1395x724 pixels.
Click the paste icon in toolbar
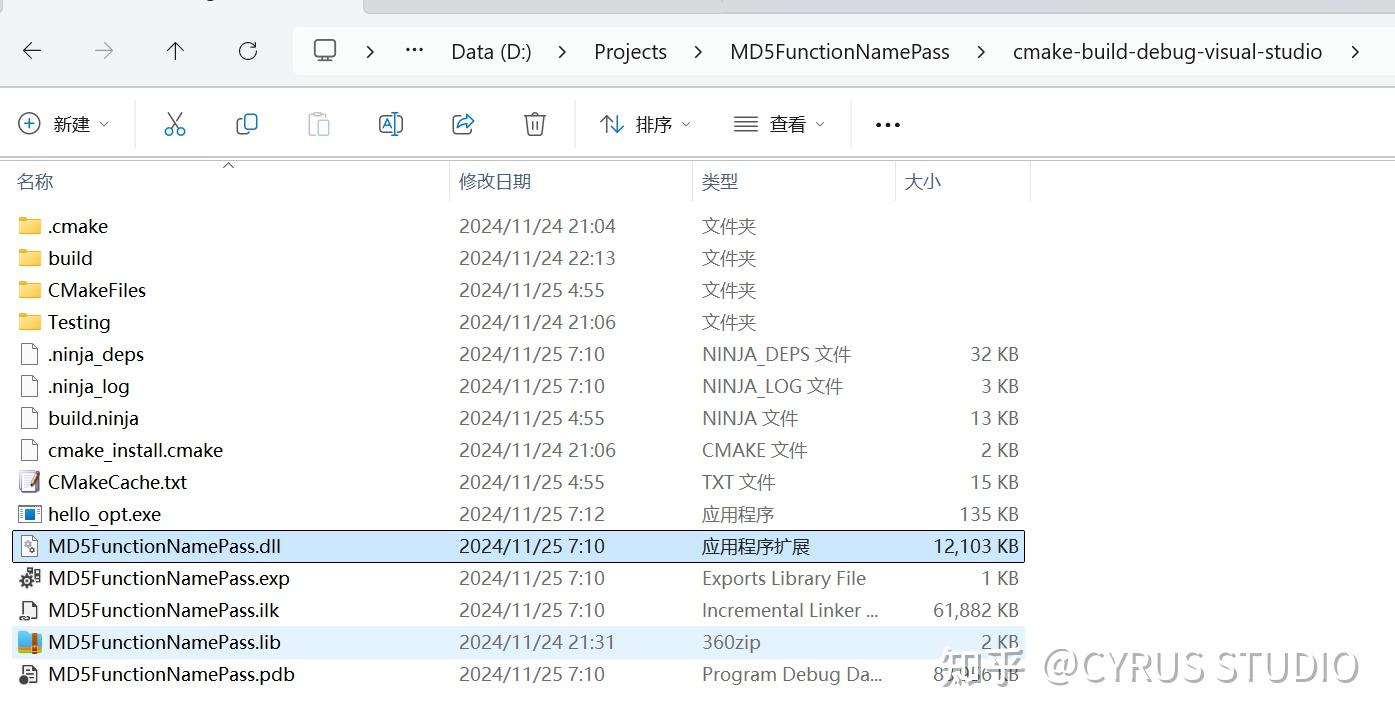tap(318, 123)
